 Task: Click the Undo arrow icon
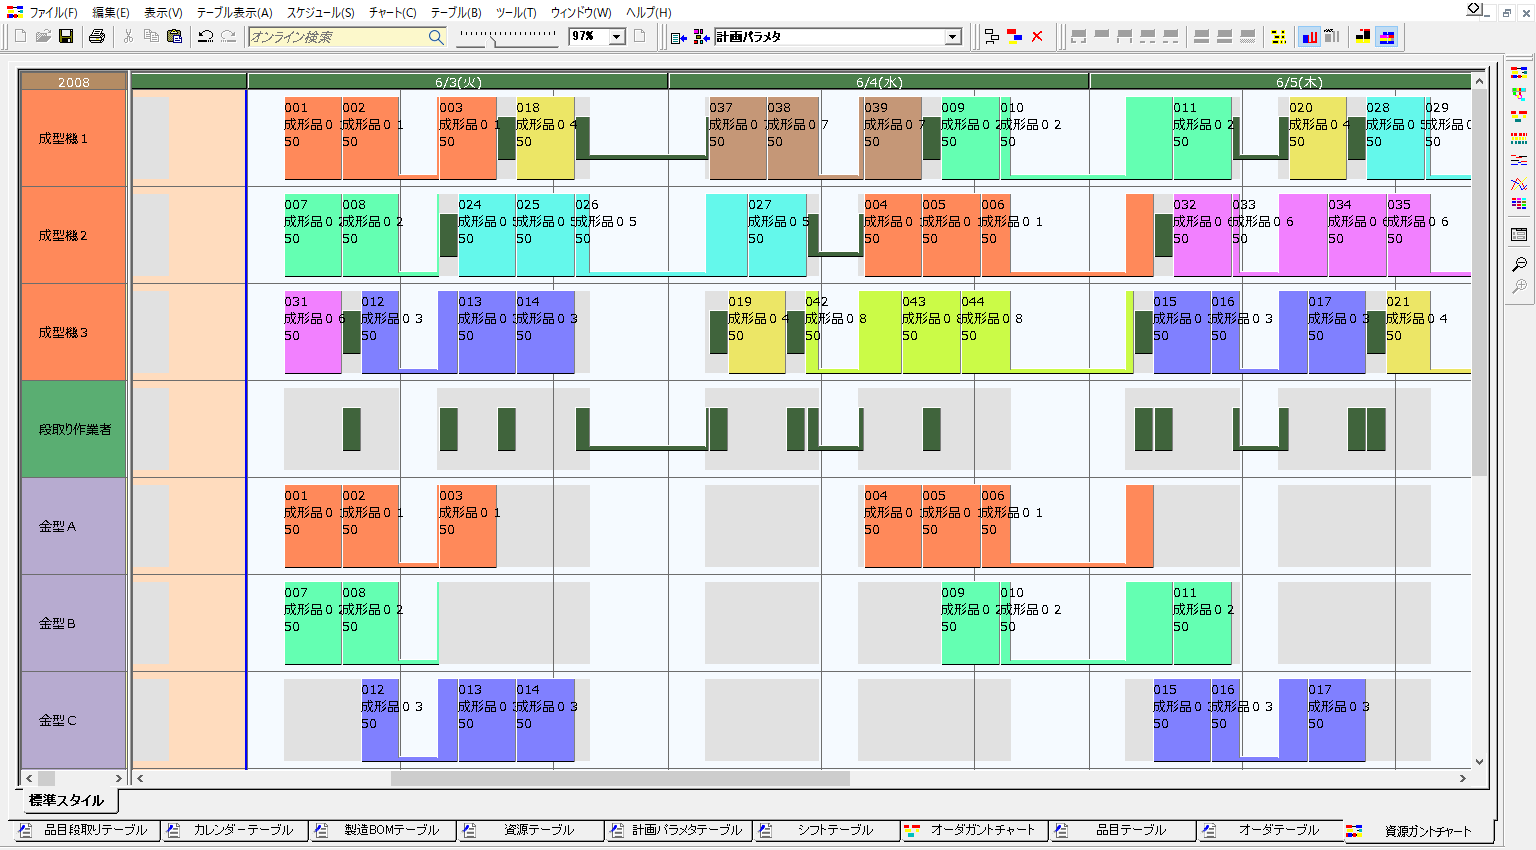tap(205, 36)
